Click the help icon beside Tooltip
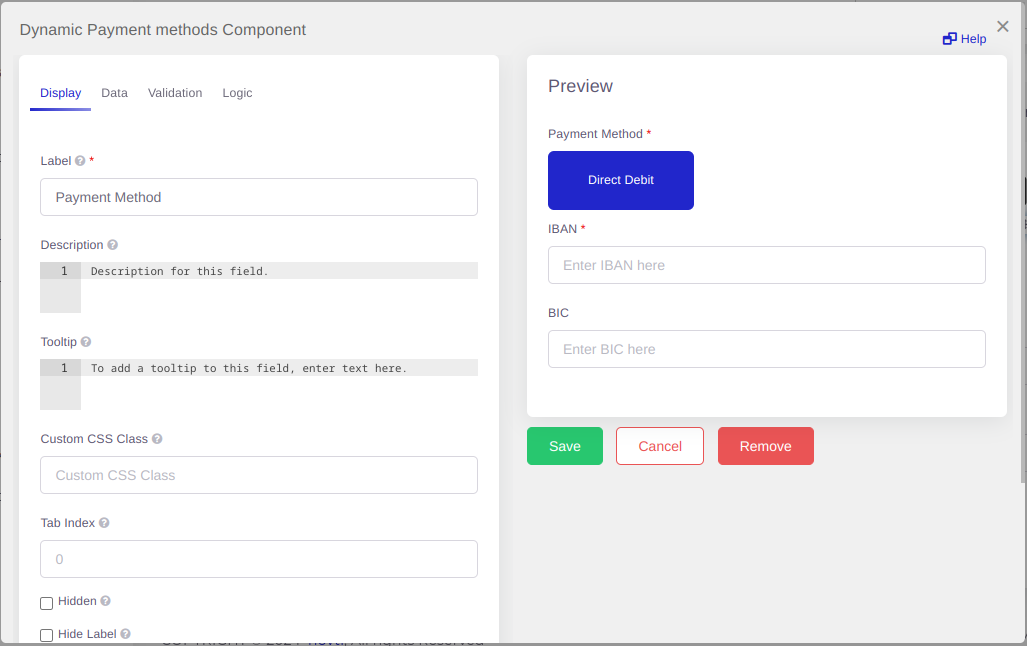1027x646 pixels. 85,341
